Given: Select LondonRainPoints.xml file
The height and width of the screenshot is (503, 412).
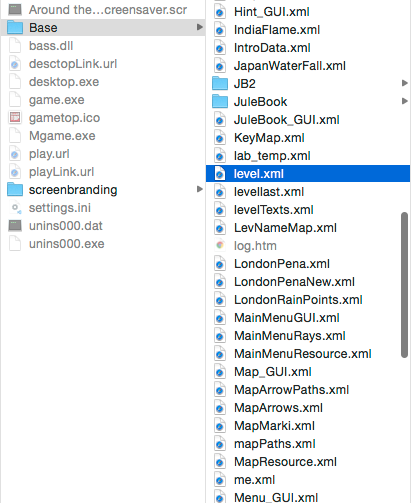Looking at the screenshot, I should coord(298,300).
